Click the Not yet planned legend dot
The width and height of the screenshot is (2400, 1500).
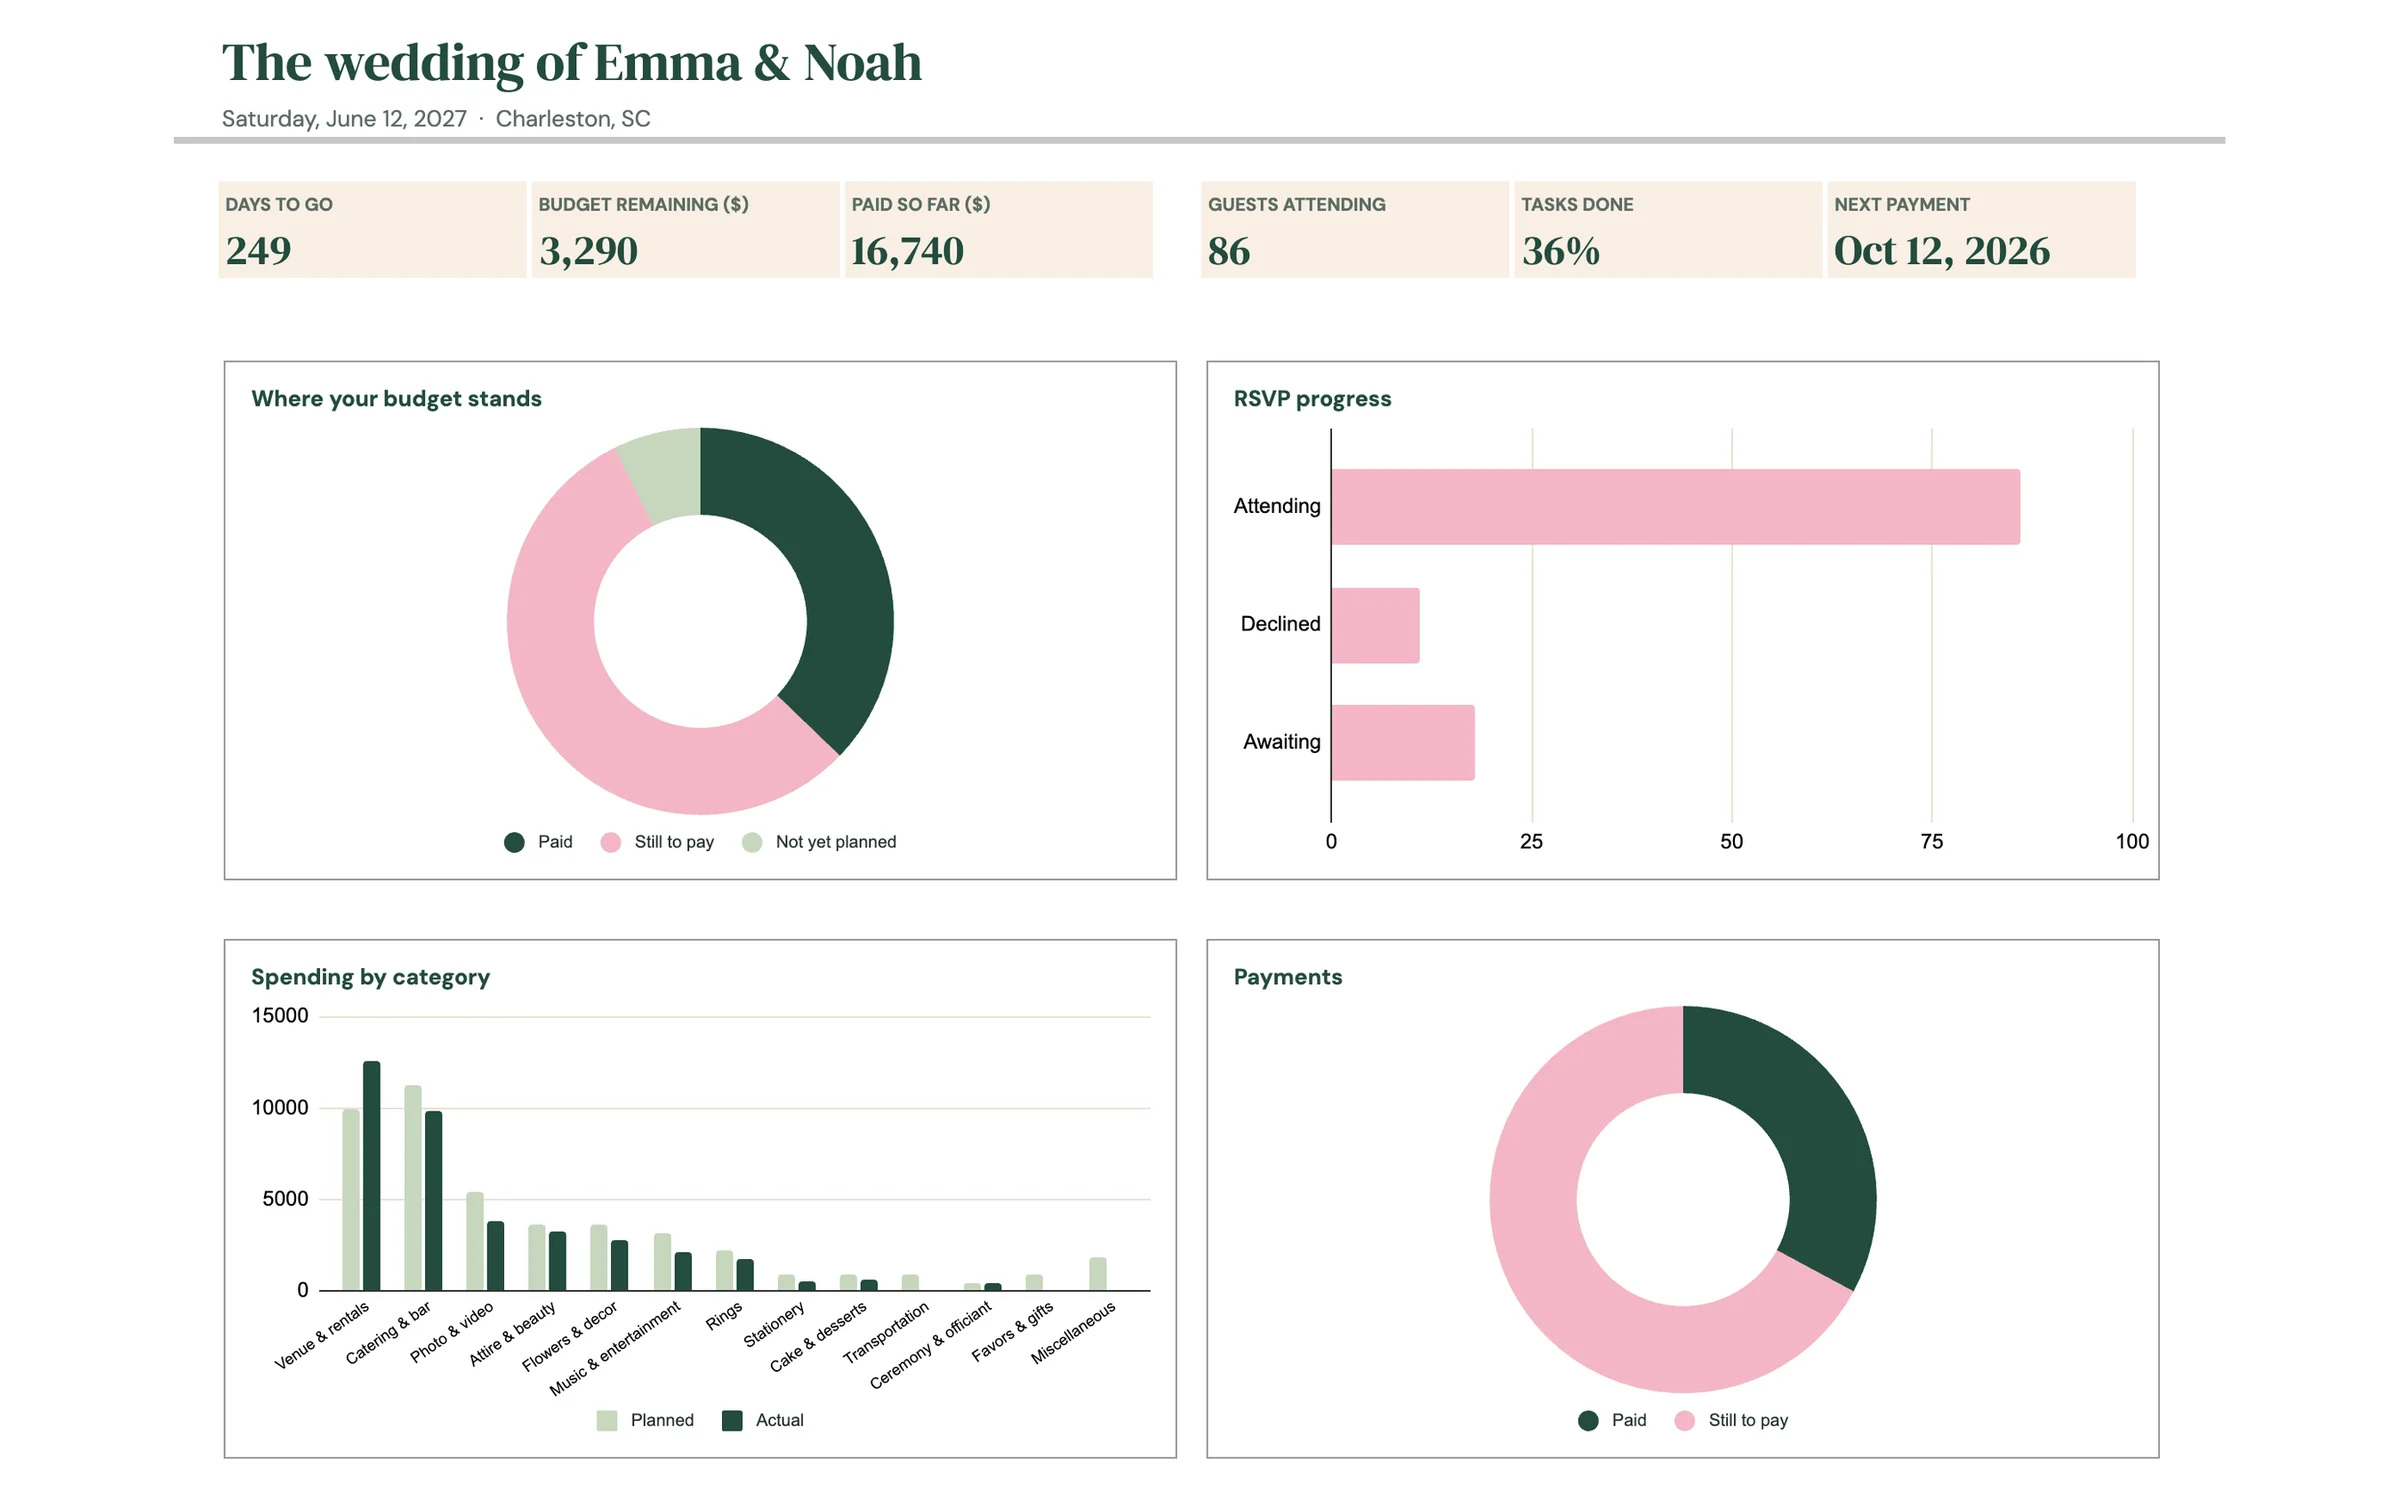(x=752, y=842)
